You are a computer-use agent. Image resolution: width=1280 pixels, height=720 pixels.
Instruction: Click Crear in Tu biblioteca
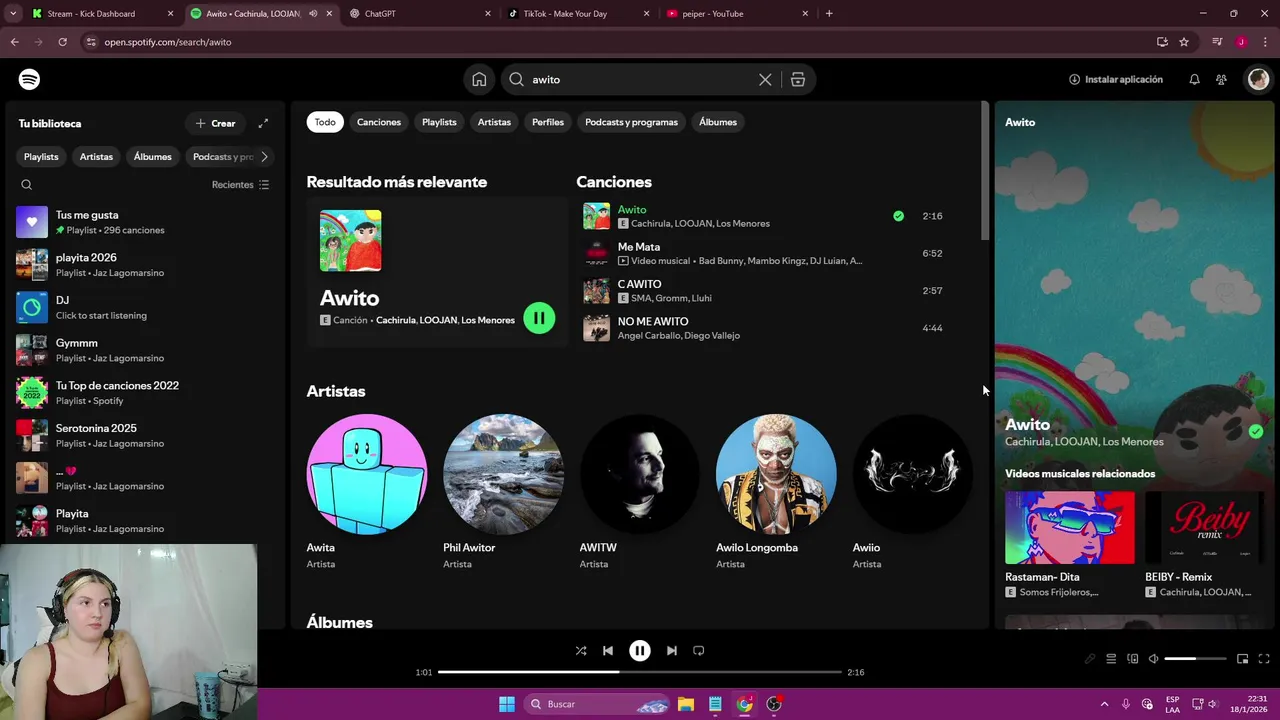coord(216,123)
